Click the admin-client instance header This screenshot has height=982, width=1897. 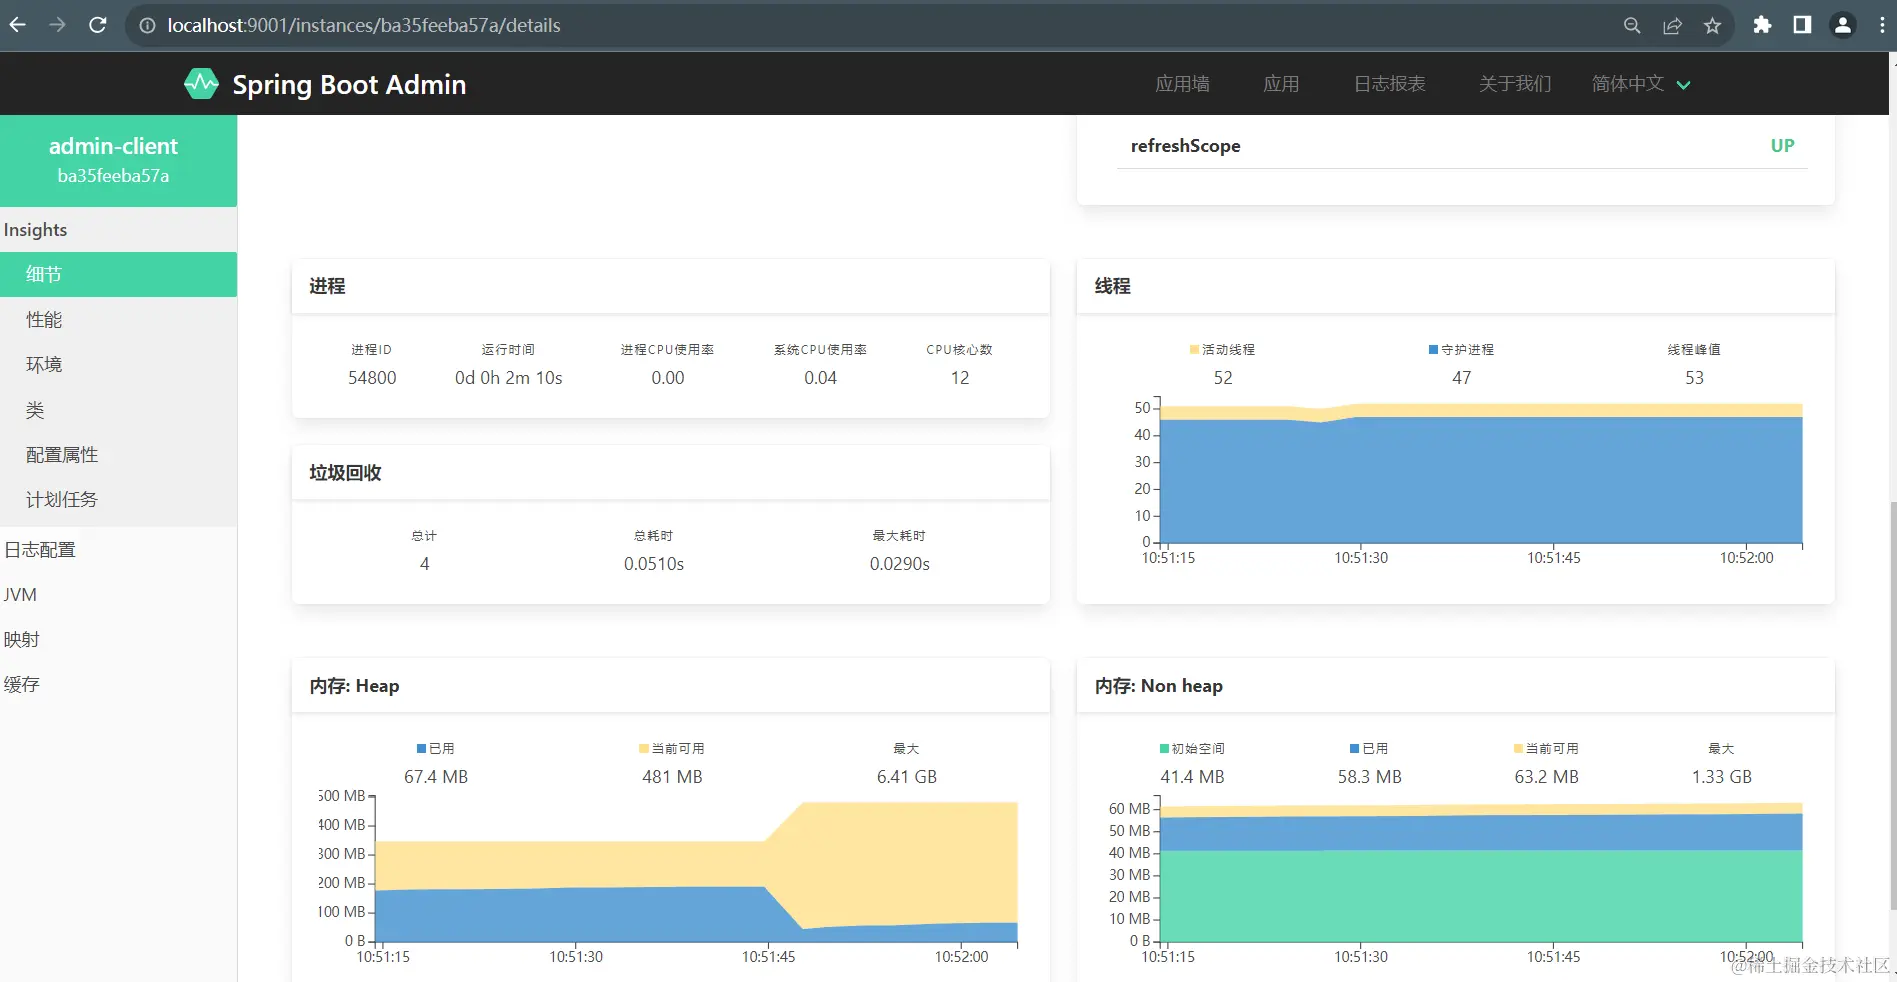118,160
